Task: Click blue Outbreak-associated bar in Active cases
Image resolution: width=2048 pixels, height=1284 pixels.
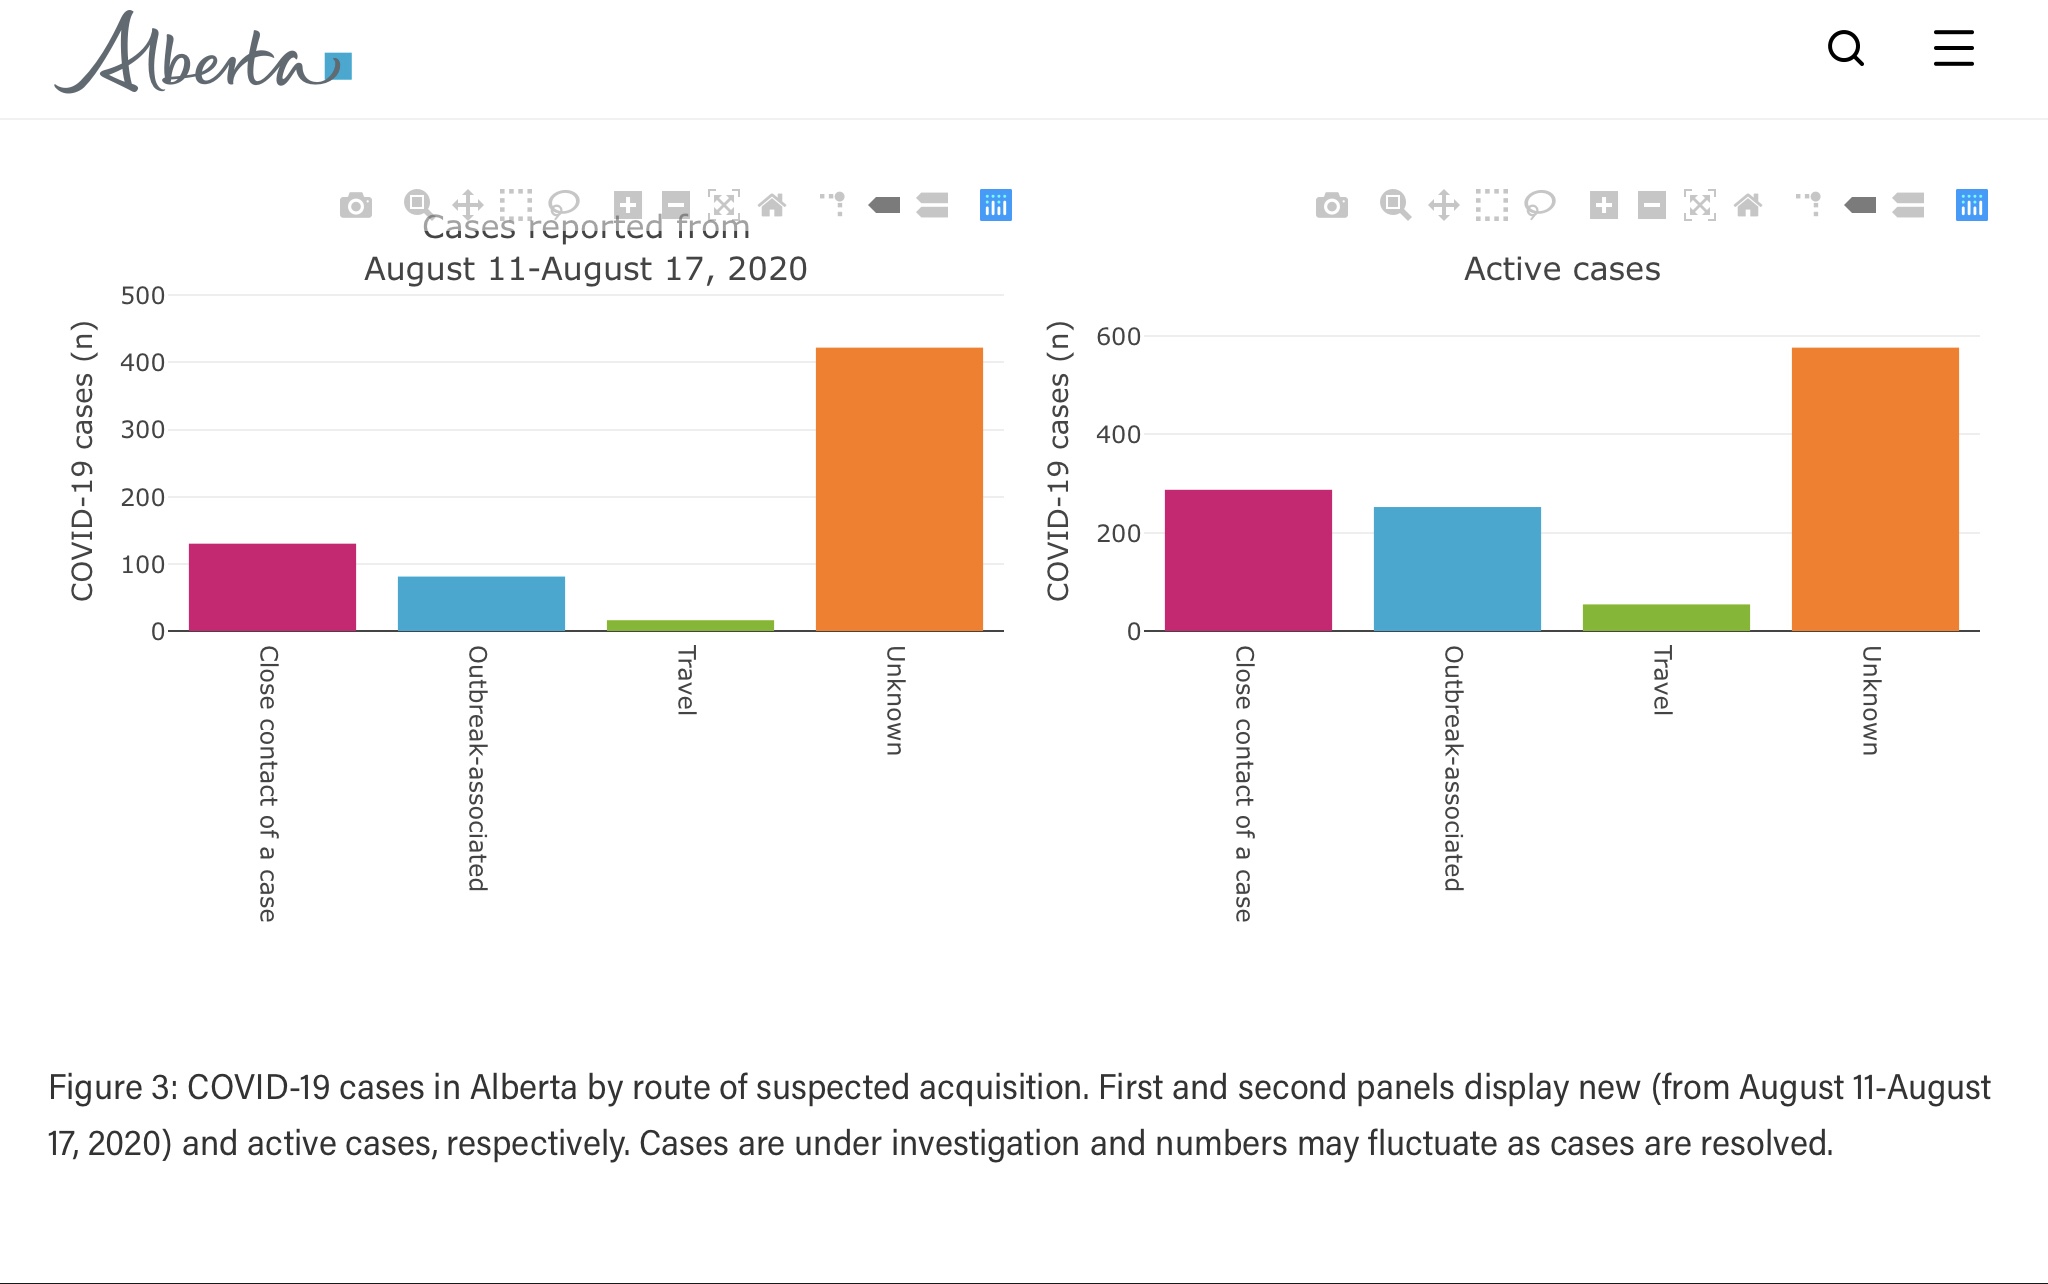Action: point(1457,568)
